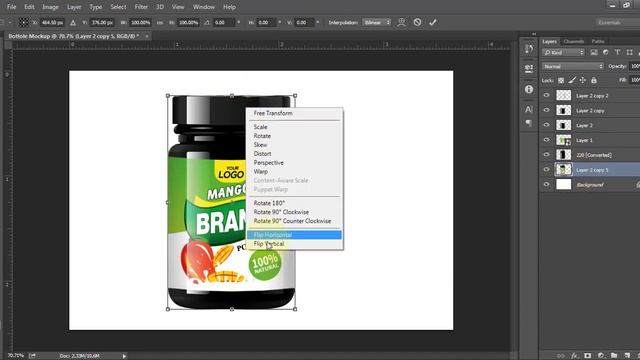This screenshot has height=360, width=640.
Task: Toggle visibility of Layer 2
Action: coord(547,125)
